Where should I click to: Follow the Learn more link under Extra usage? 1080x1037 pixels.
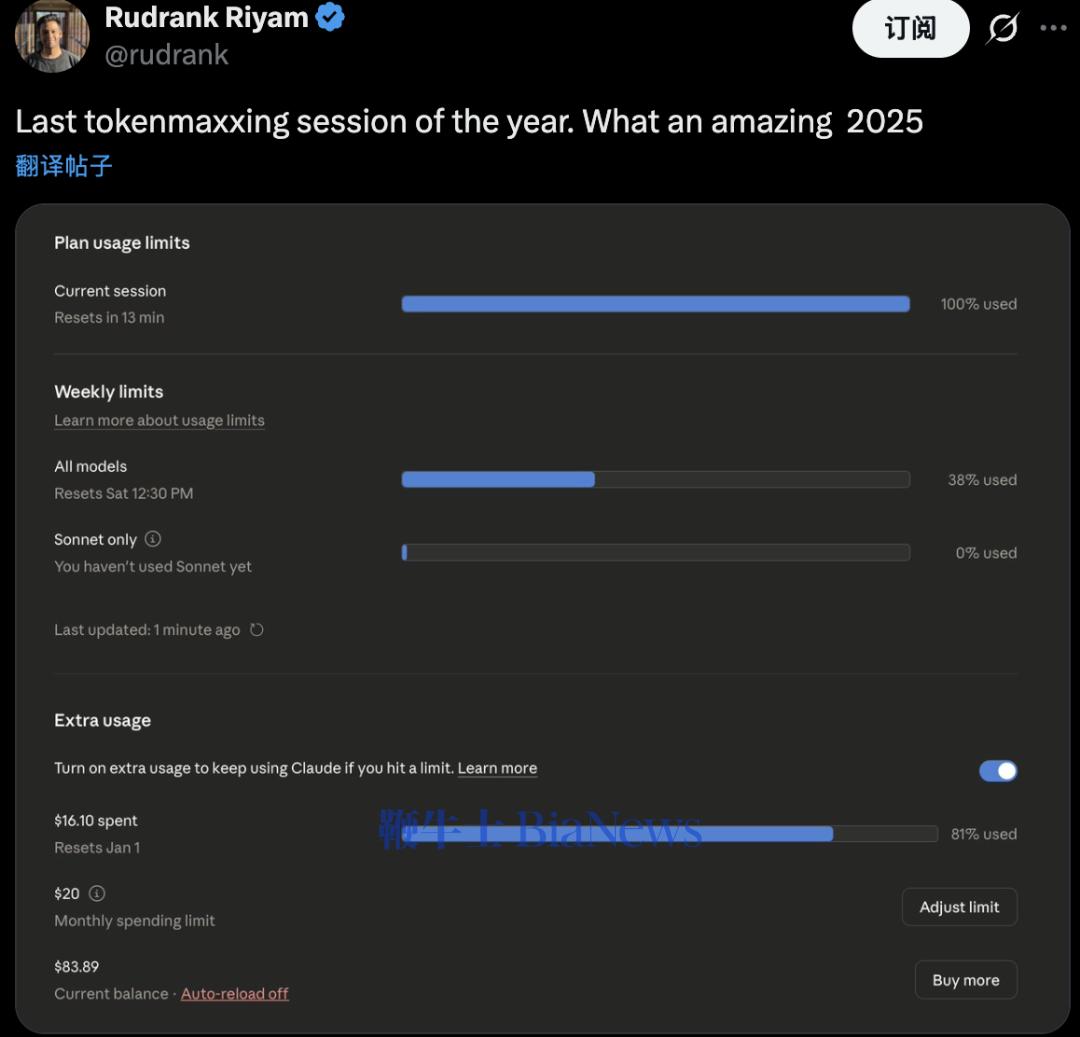[x=497, y=768]
